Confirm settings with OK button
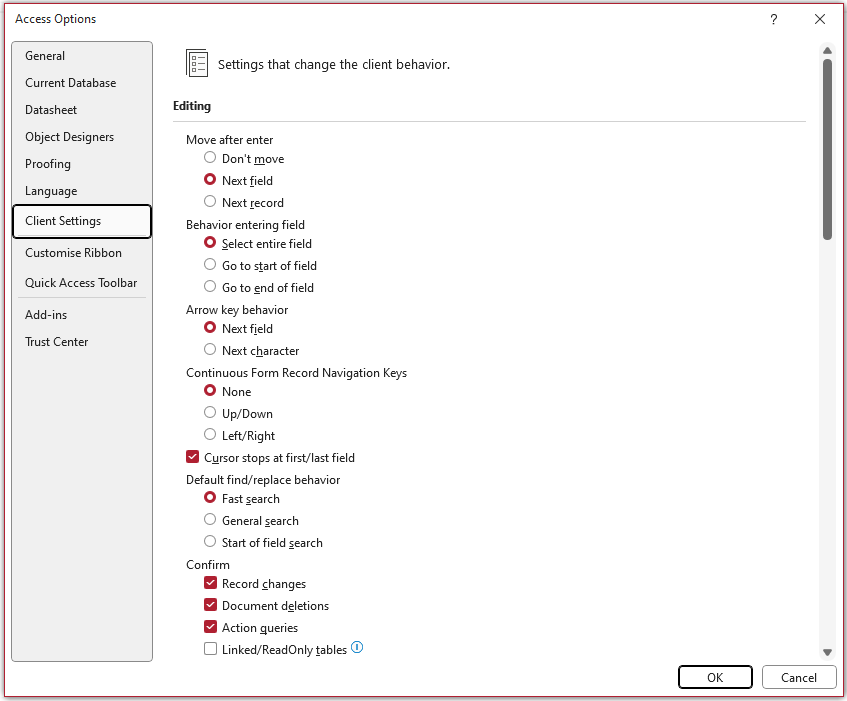The height and width of the screenshot is (701, 847). 715,677
